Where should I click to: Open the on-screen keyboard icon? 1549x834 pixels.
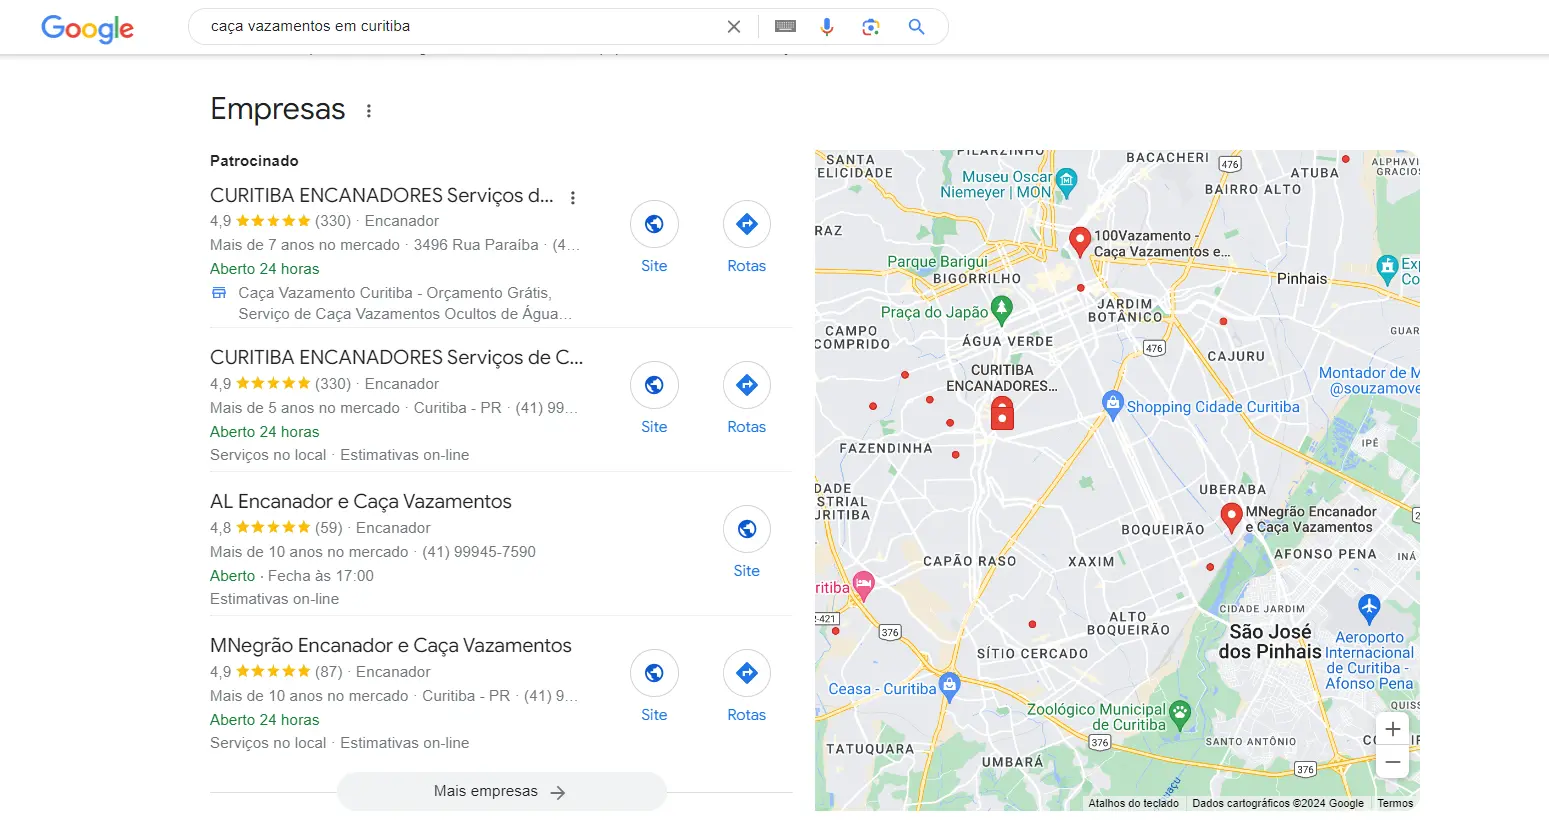click(x=786, y=27)
